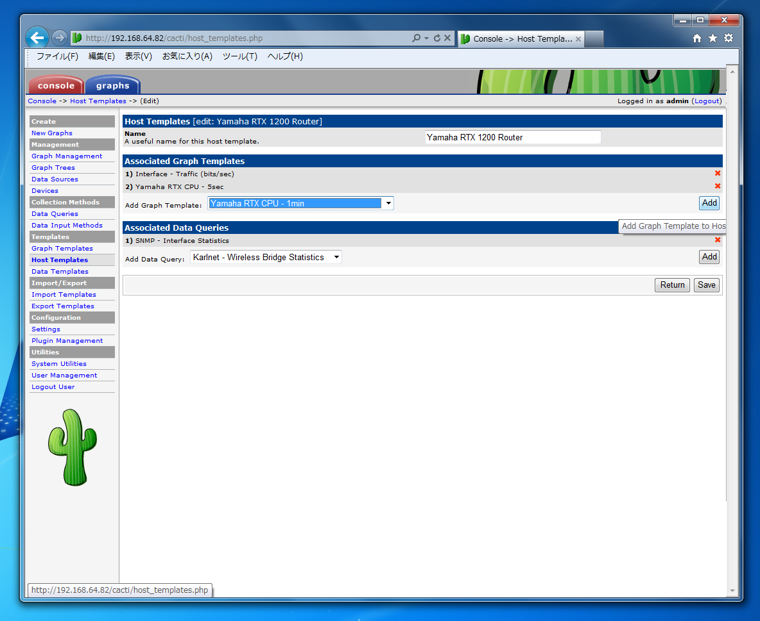Open User Management in sidebar

[x=64, y=375]
